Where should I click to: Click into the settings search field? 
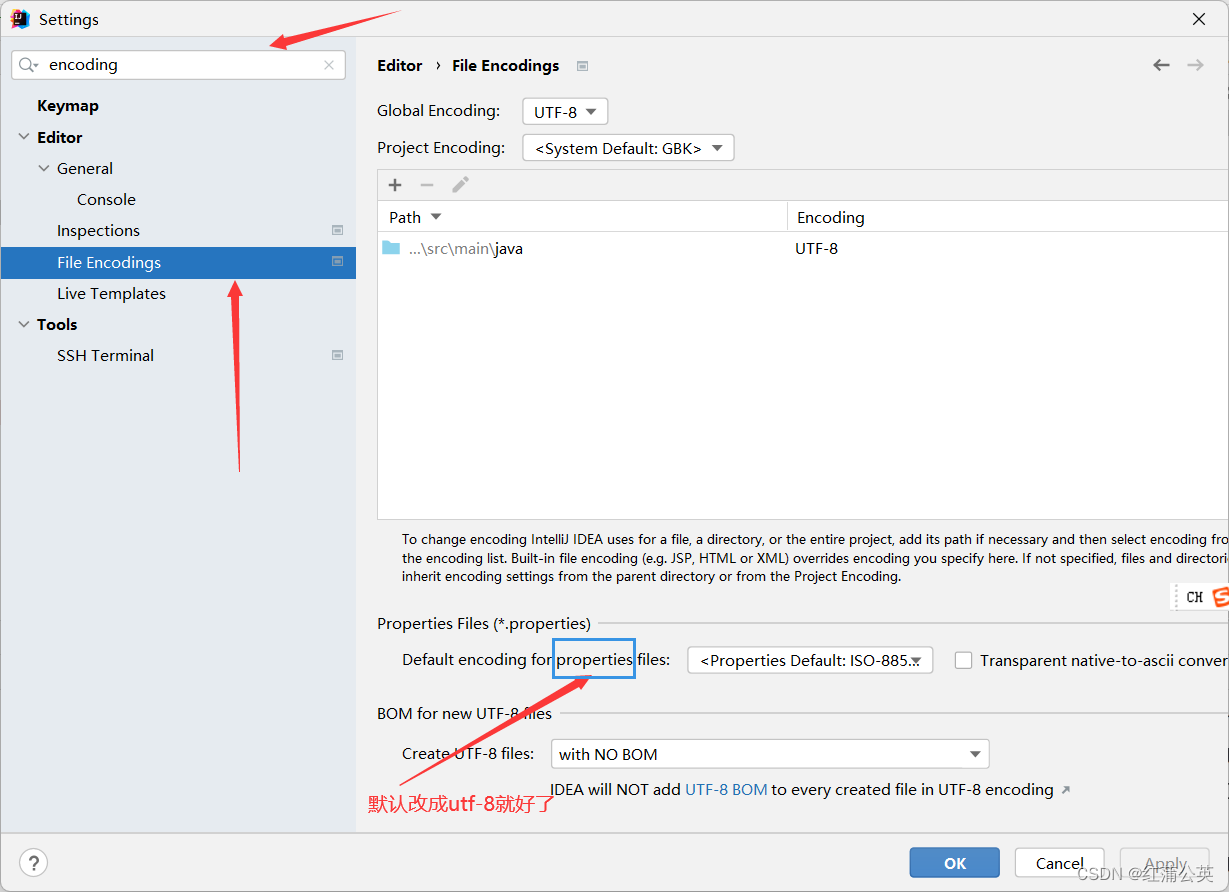coord(178,65)
